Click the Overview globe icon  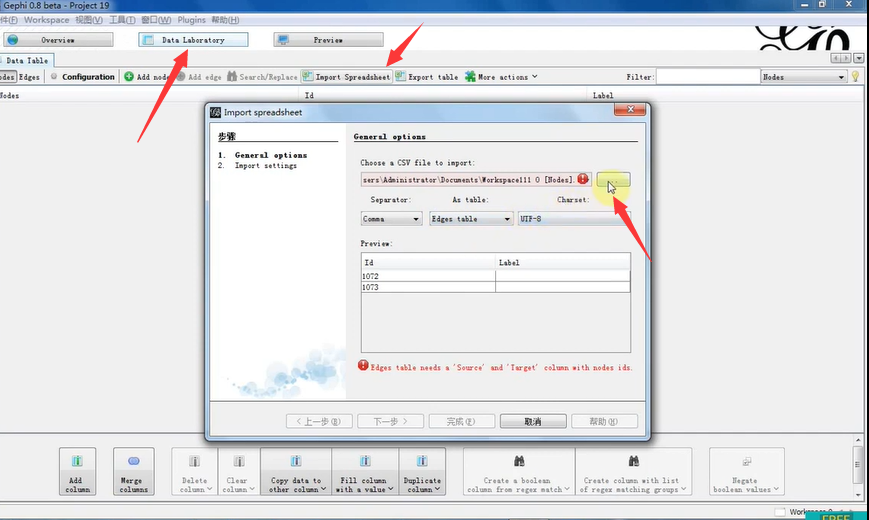(x=13, y=40)
